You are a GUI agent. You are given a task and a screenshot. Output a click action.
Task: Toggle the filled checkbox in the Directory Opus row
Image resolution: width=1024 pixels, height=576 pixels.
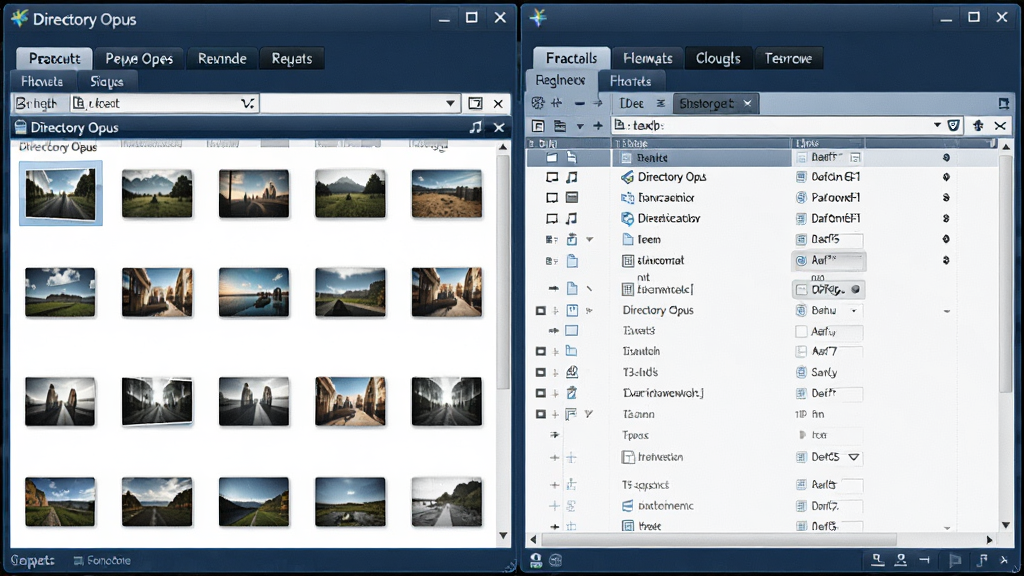coord(541,311)
